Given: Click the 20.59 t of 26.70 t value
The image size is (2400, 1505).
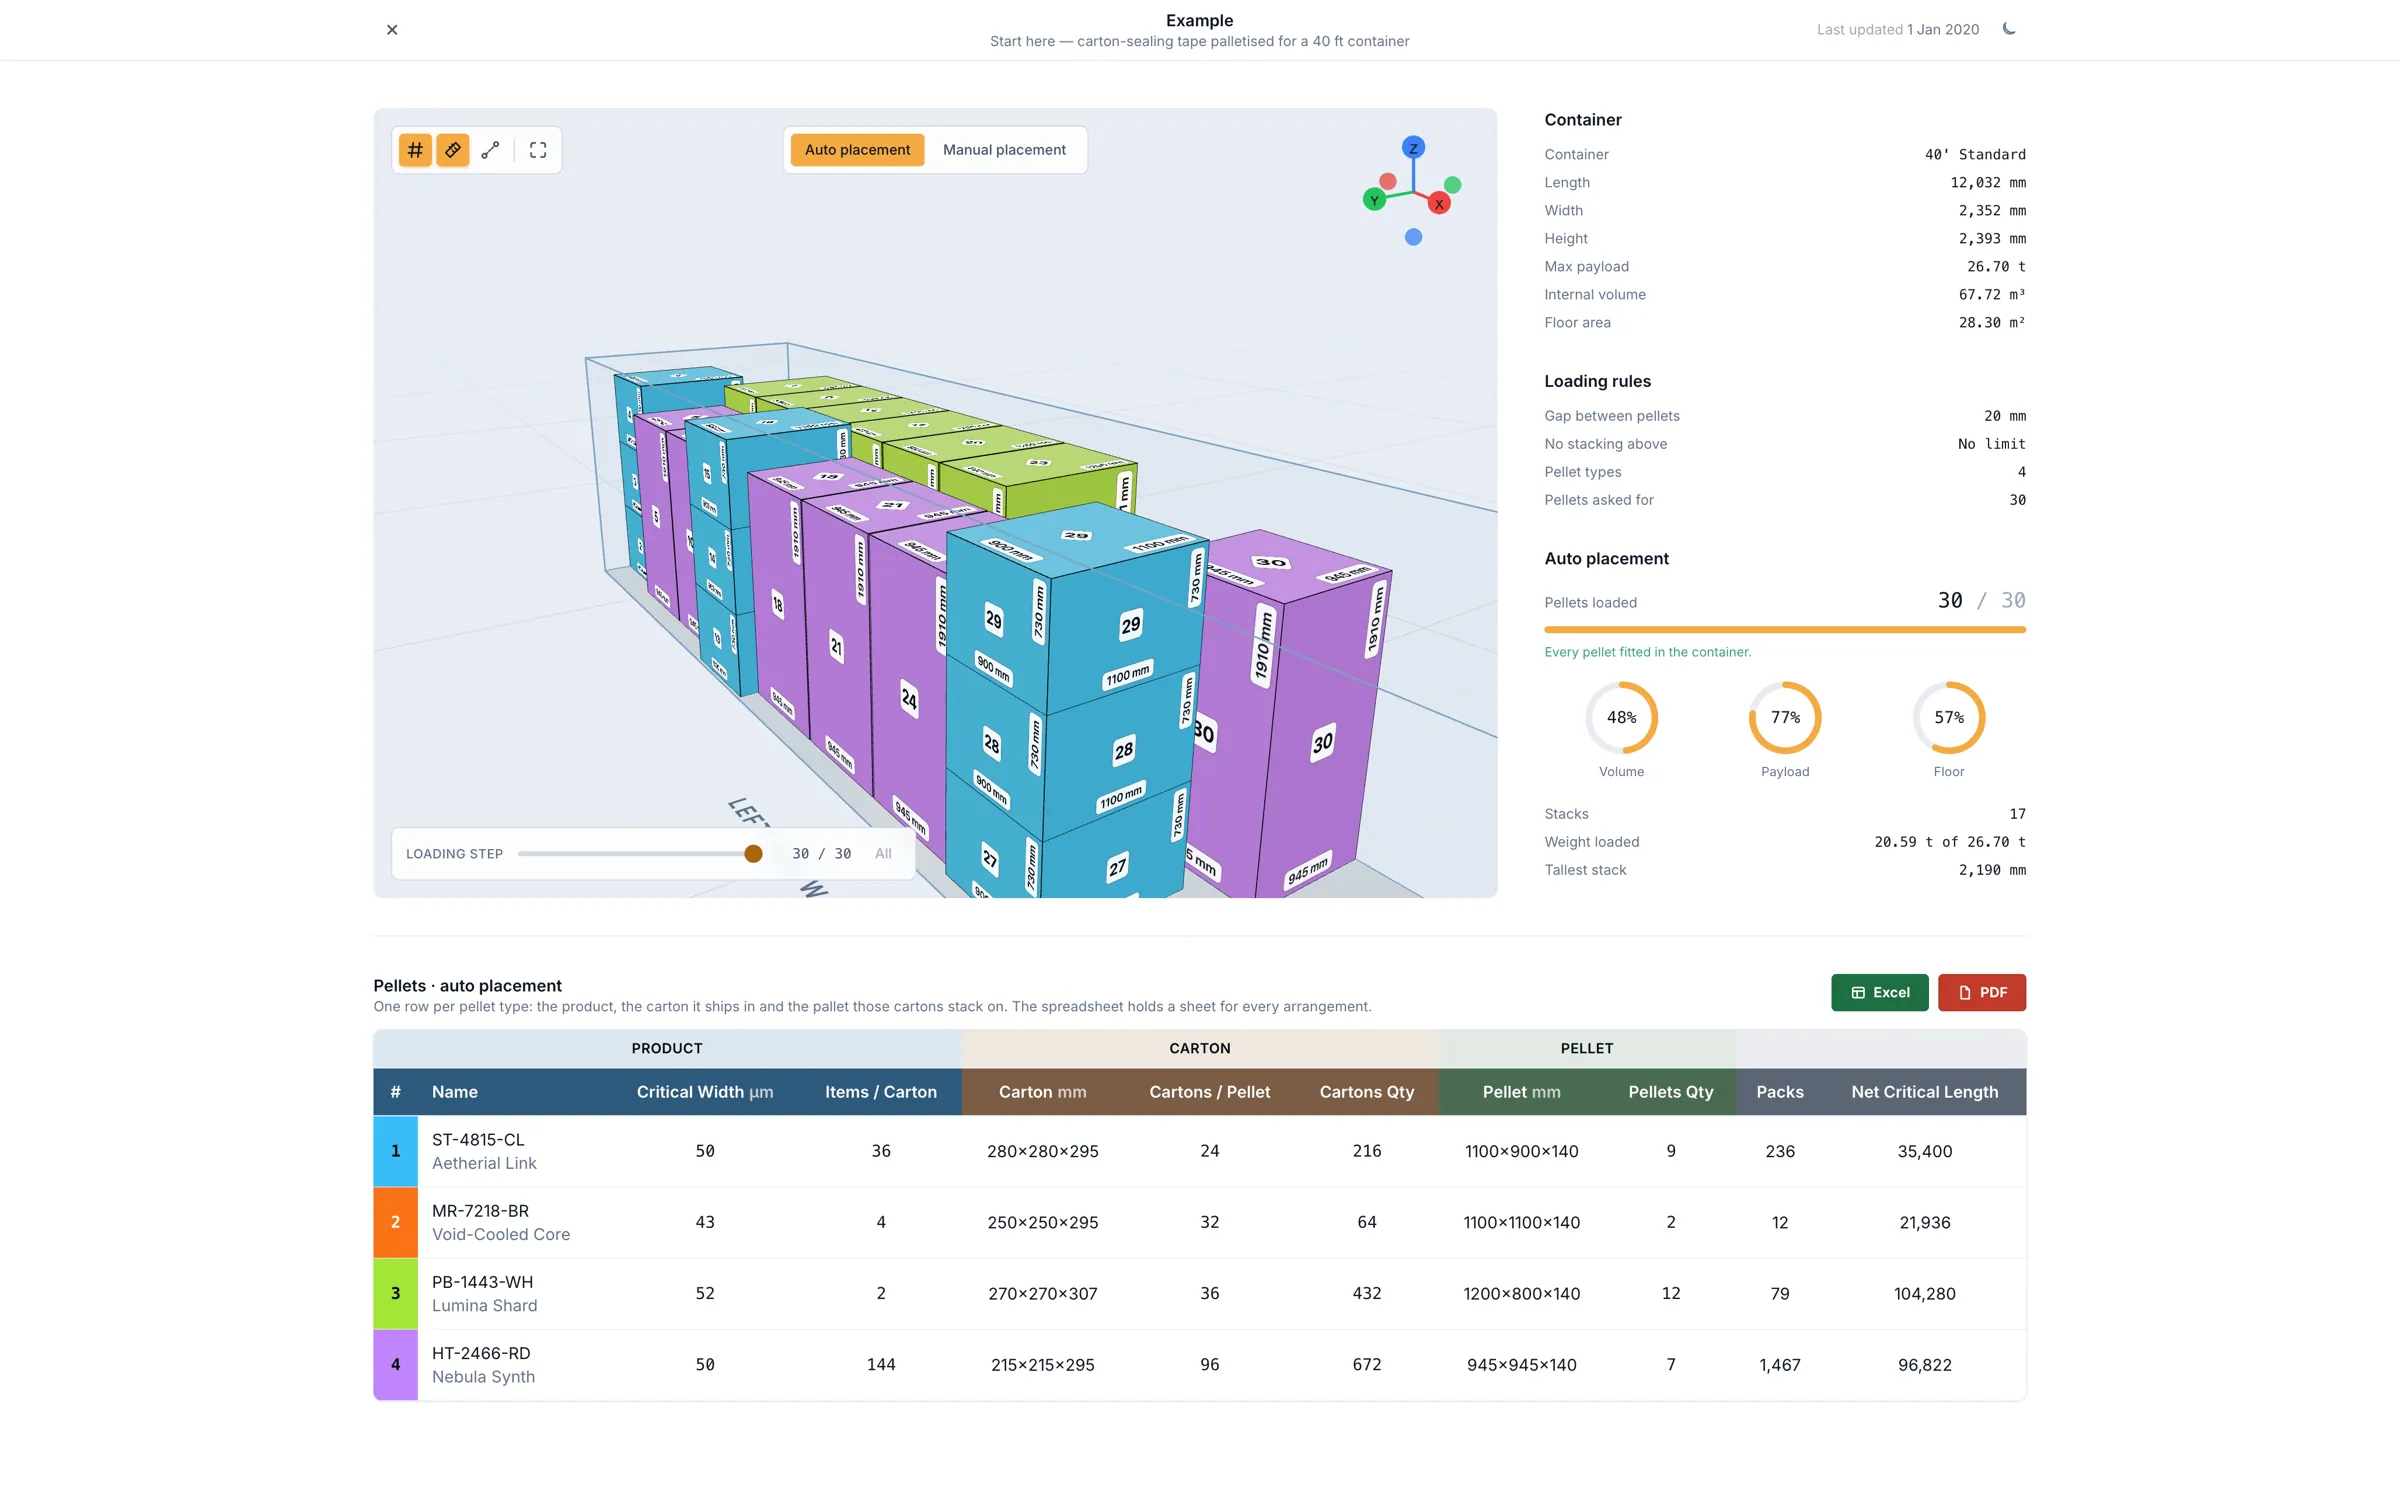Looking at the screenshot, I should point(1950,842).
